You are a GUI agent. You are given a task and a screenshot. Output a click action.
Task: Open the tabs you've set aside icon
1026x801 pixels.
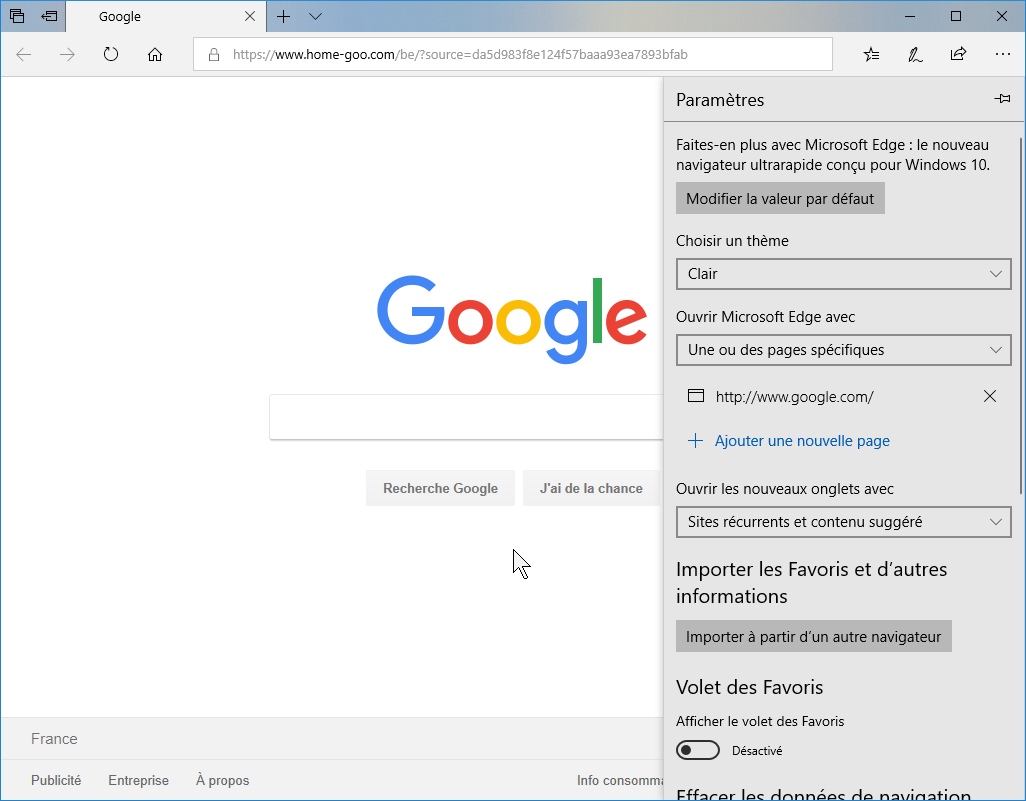tap(17, 16)
